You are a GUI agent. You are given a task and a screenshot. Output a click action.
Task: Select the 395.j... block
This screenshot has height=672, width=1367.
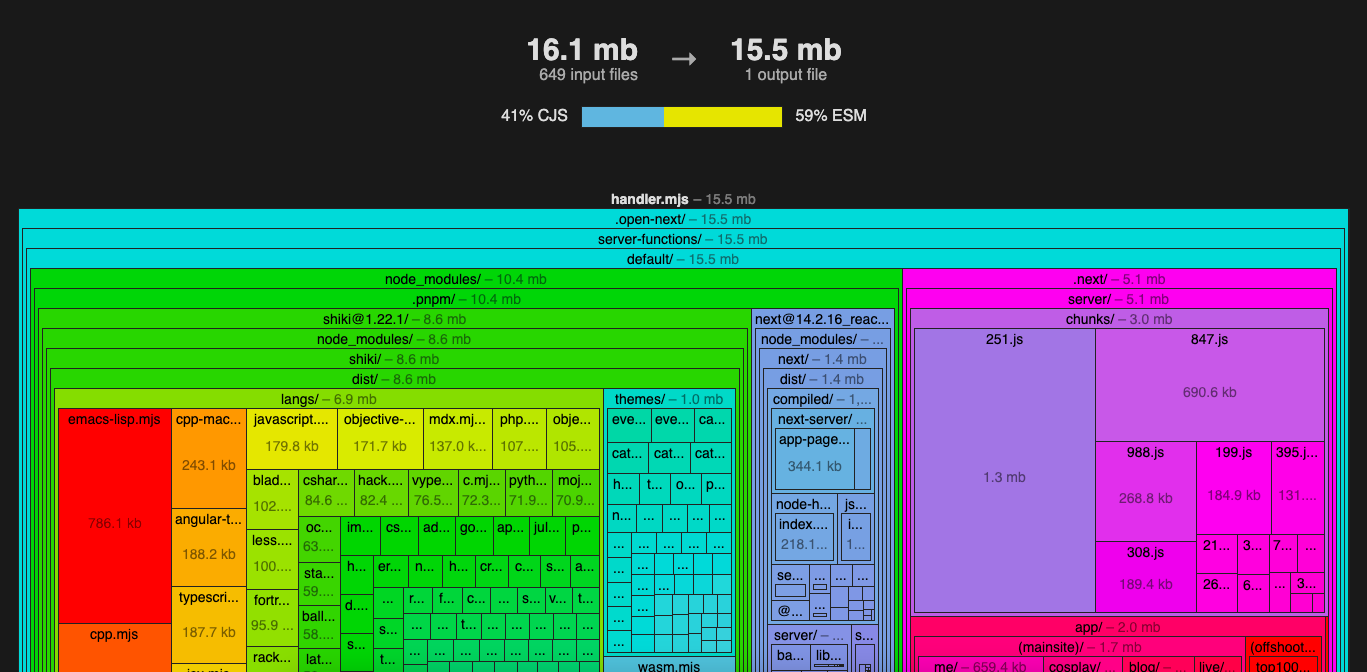(1298, 488)
